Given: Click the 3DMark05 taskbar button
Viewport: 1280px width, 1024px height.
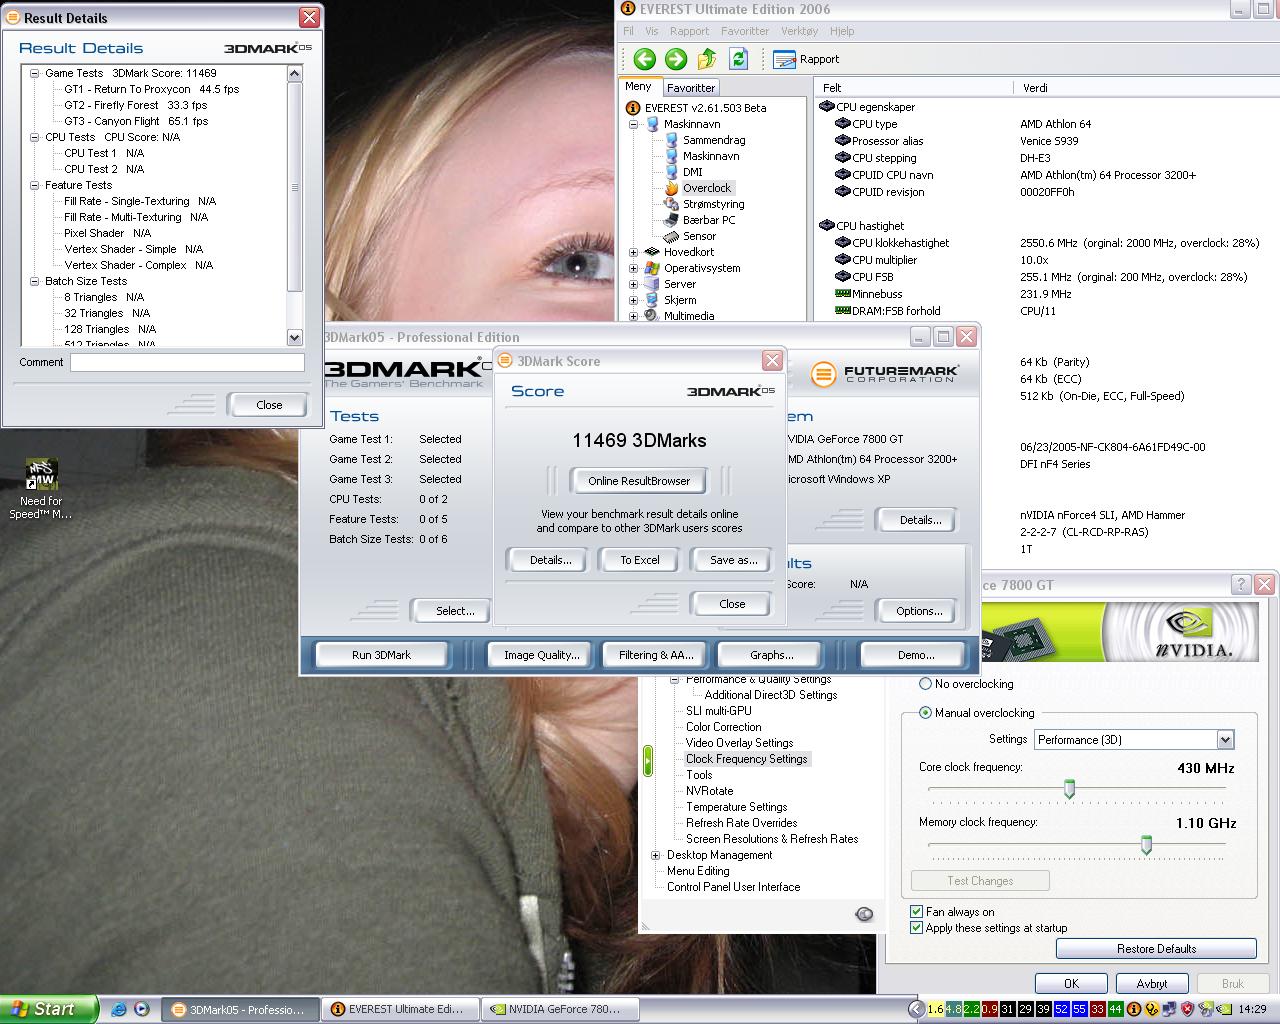Looking at the screenshot, I should click(x=241, y=1009).
